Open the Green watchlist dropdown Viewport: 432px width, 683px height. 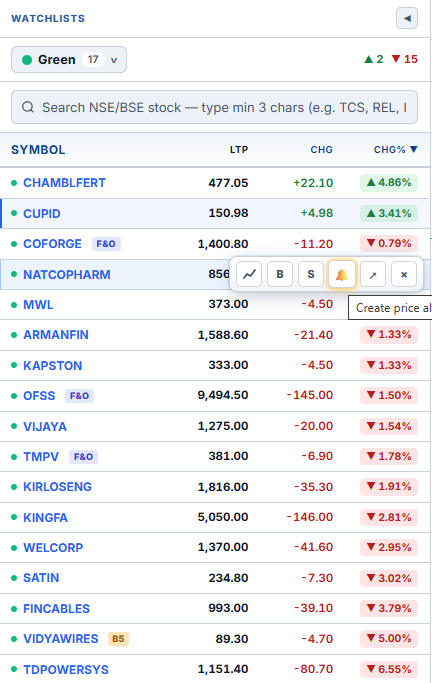pos(69,60)
